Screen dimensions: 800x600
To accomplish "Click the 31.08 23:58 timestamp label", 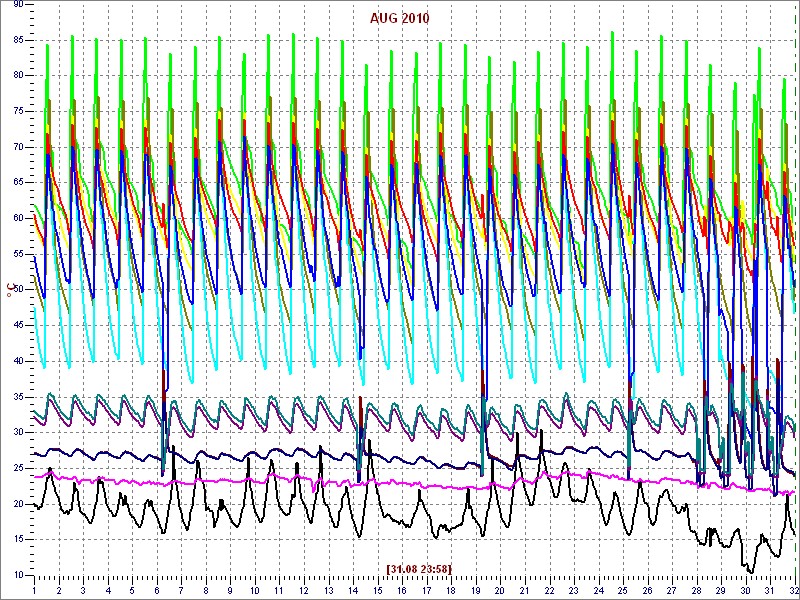I will coord(419,569).
